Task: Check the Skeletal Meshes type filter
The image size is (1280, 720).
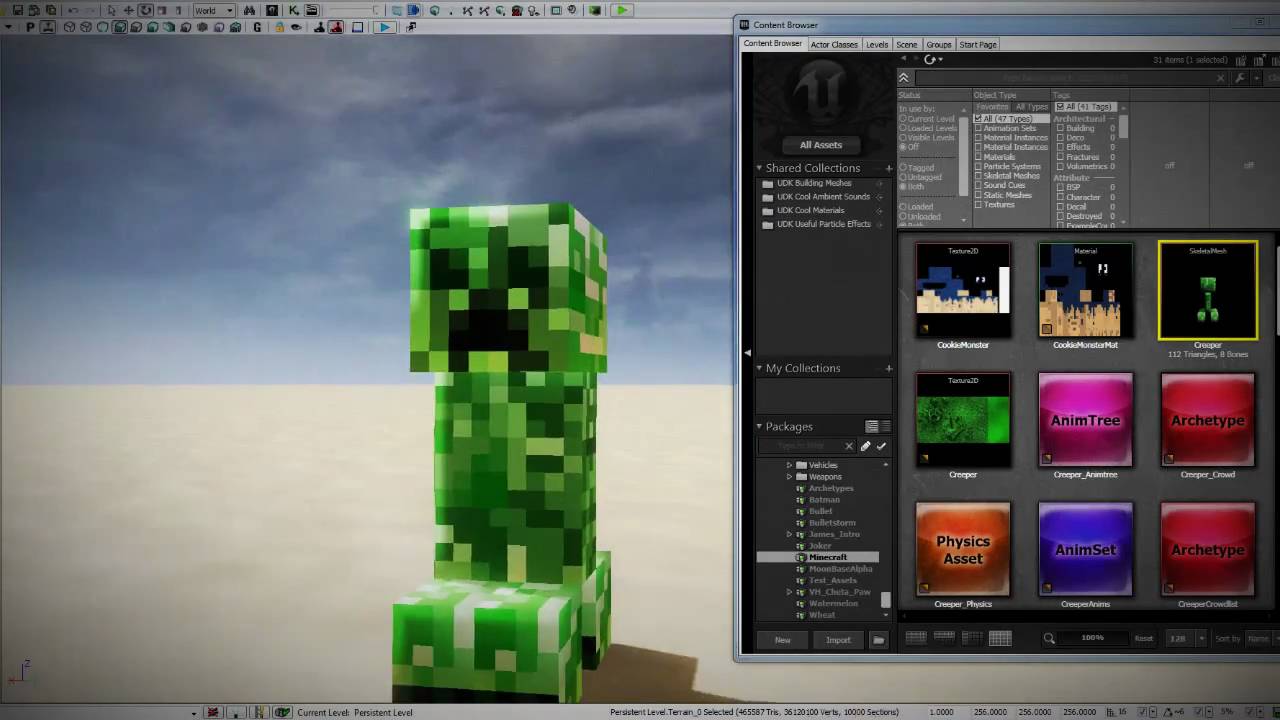Action: 978,175
